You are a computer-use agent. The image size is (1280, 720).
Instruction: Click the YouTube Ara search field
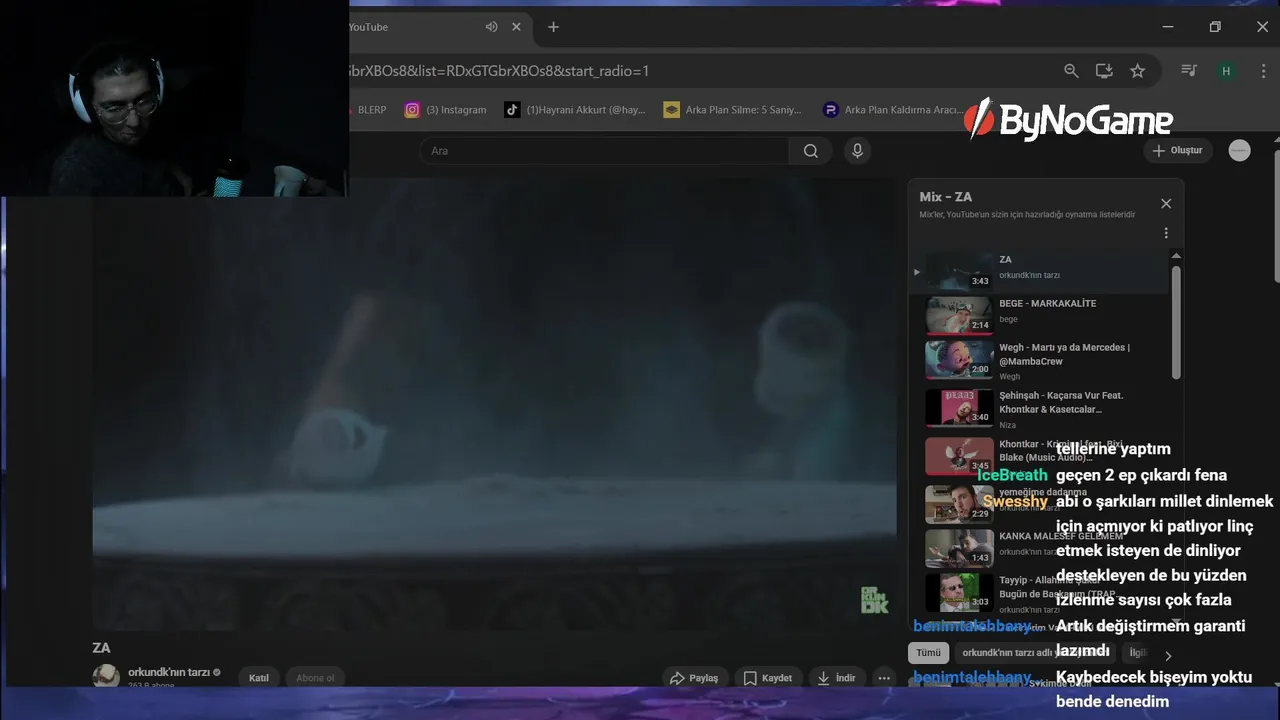coord(604,151)
